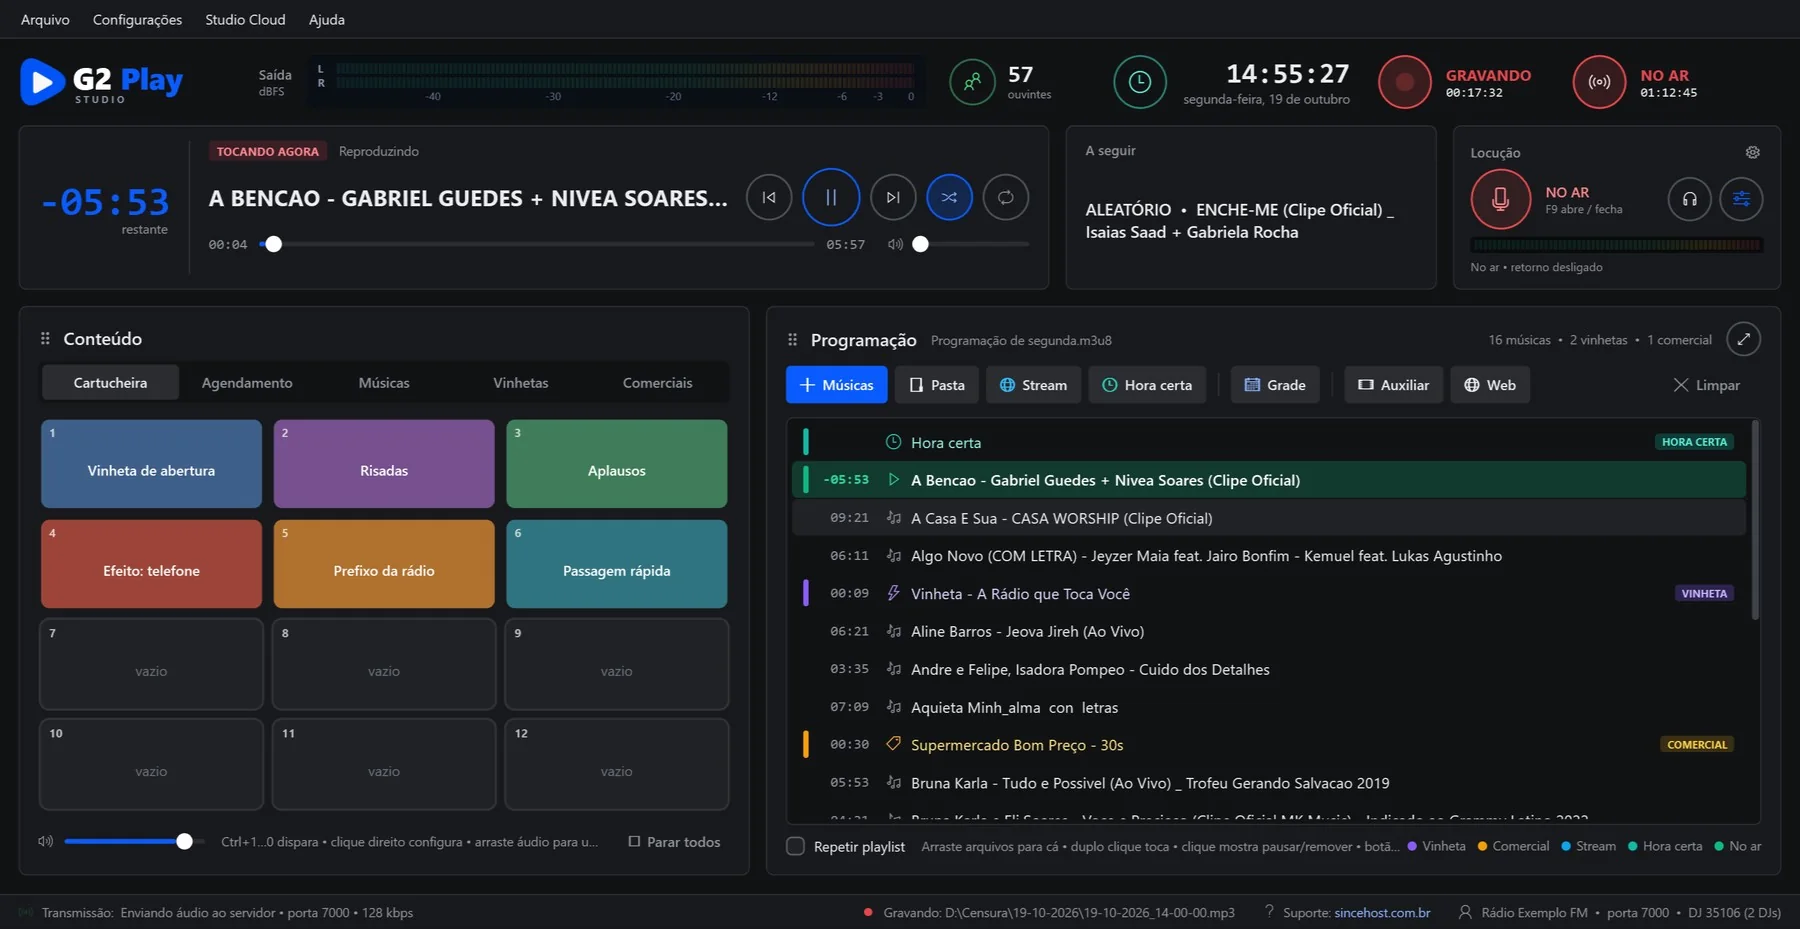1800x929 pixels.
Task: Open the Studio Cloud menu
Action: click(245, 19)
